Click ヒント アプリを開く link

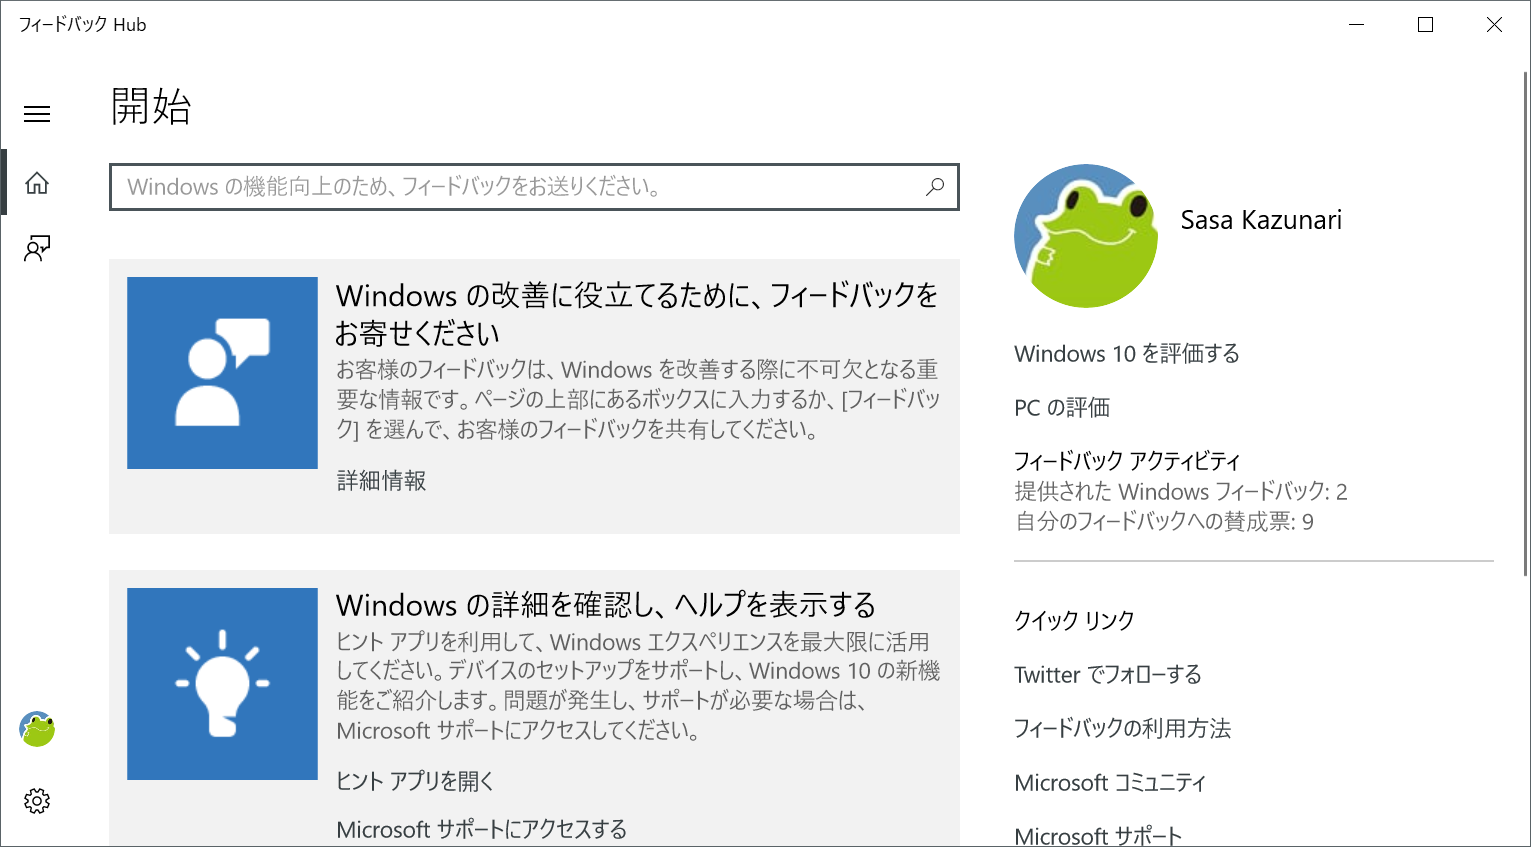click(x=415, y=781)
